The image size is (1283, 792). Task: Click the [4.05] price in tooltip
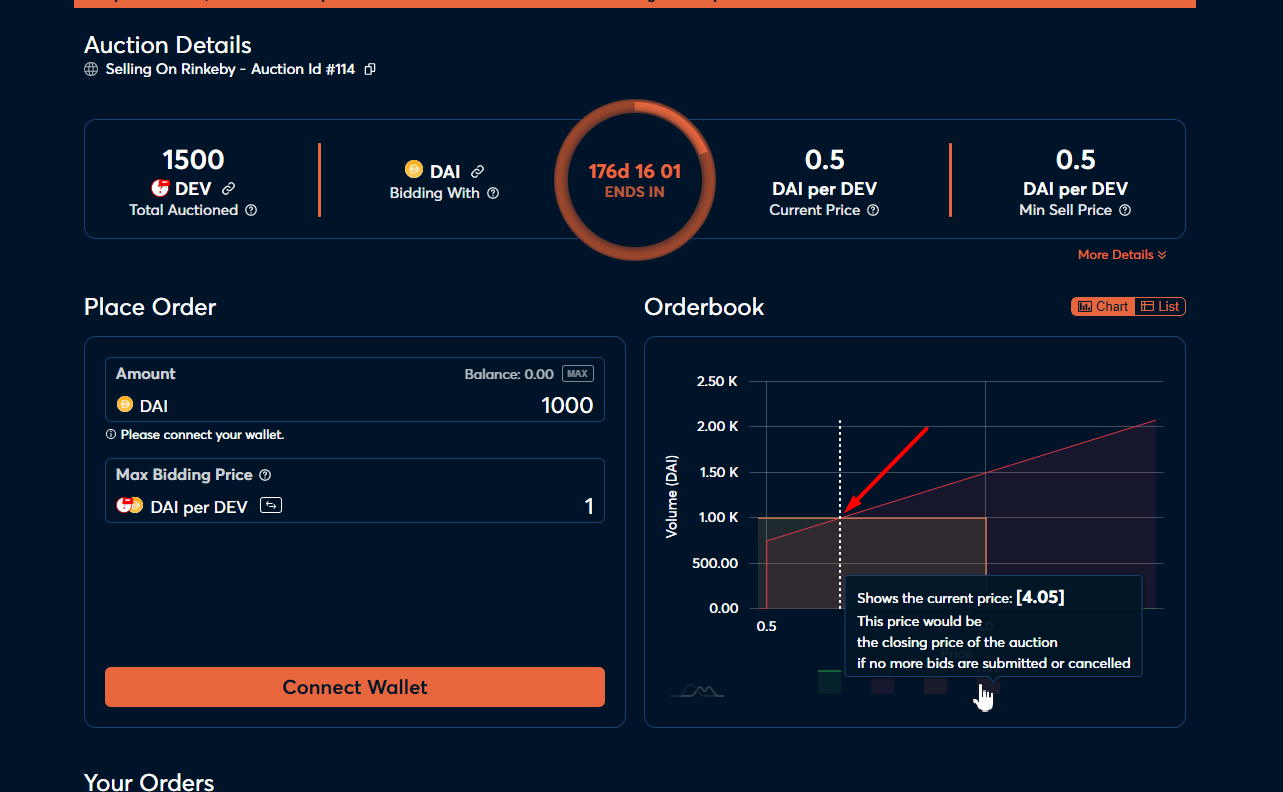1040,597
